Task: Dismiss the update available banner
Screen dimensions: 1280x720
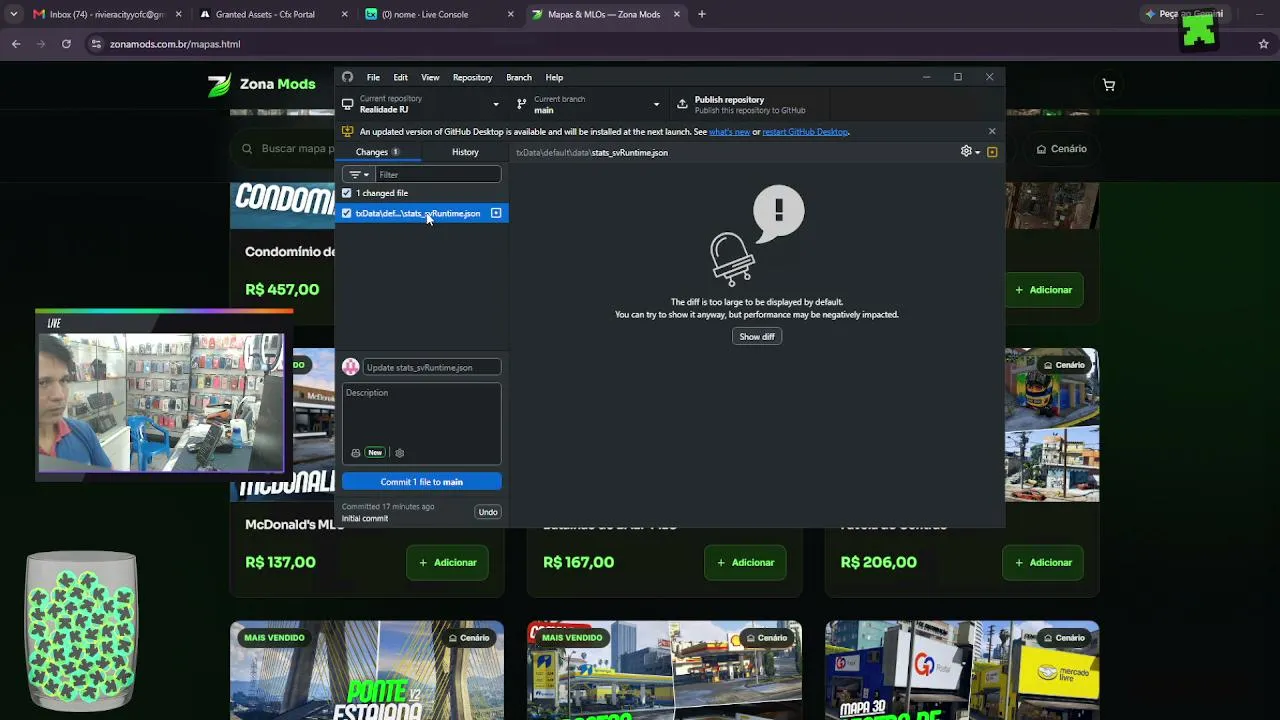Action: tap(992, 131)
